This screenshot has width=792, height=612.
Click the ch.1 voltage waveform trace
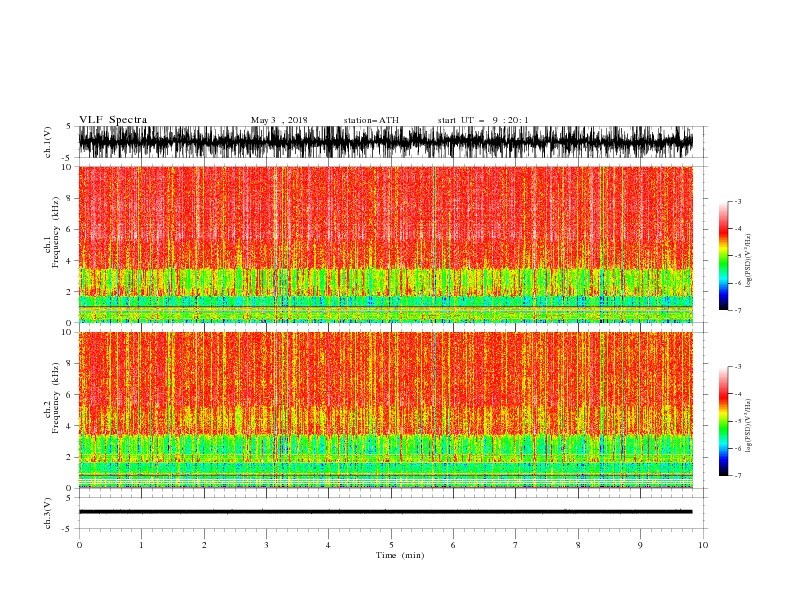pos(385,142)
